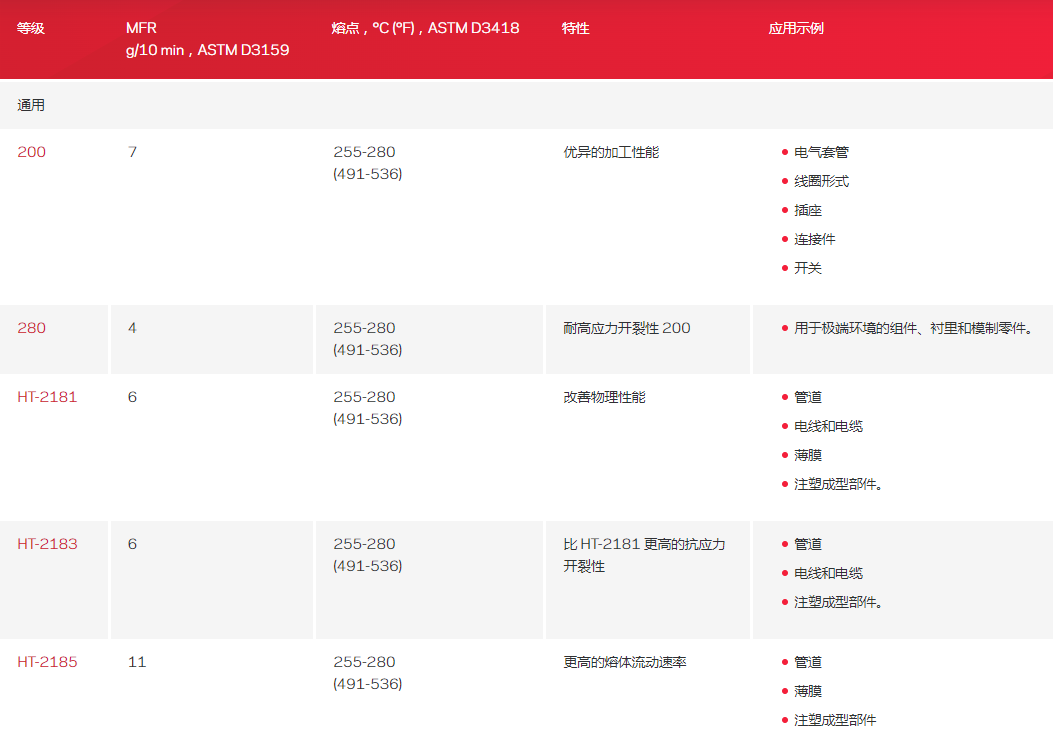The width and height of the screenshot is (1053, 750).
Task: Open the grade 280 link
Action: click(x=31, y=328)
